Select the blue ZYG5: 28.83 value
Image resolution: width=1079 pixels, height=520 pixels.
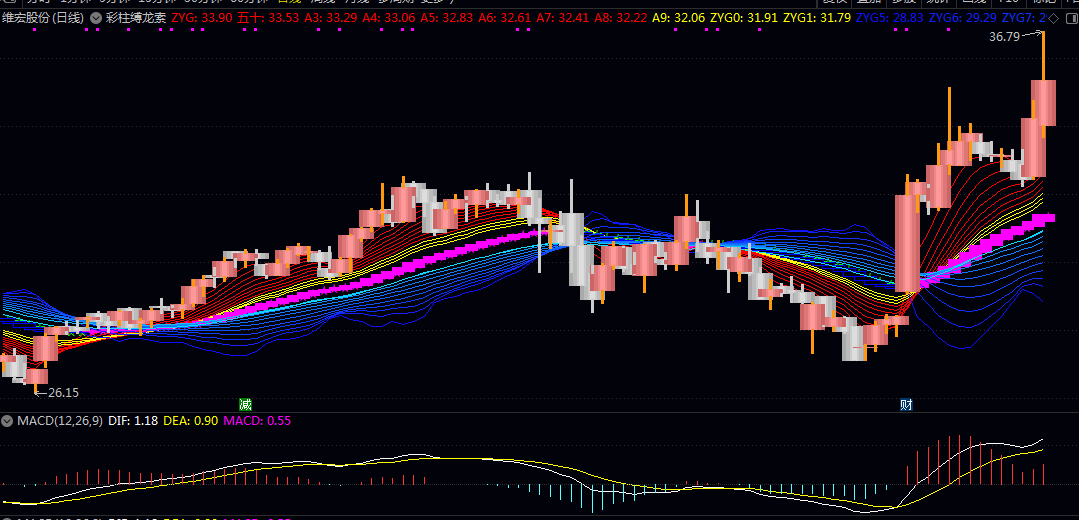tap(890, 18)
